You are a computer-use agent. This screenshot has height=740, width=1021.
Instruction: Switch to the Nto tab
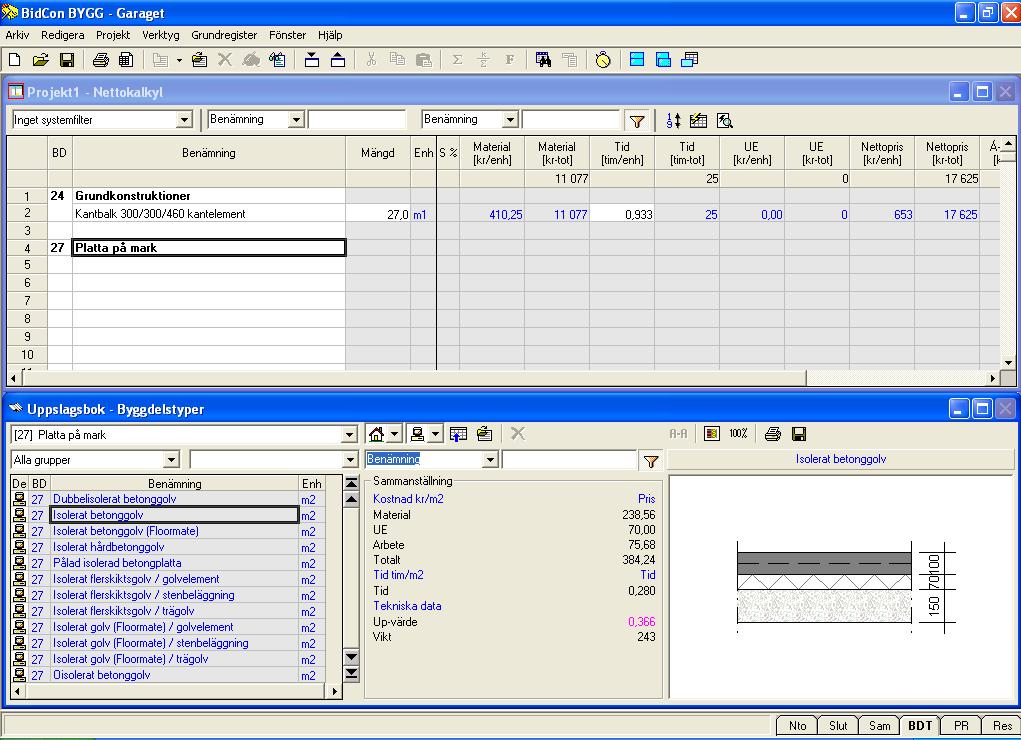(797, 726)
